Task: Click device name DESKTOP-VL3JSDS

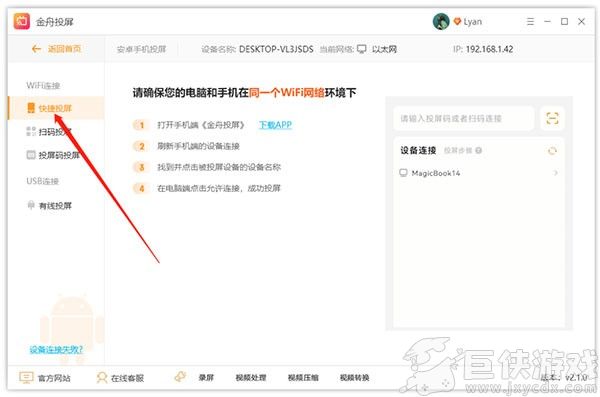Action: coord(276,49)
